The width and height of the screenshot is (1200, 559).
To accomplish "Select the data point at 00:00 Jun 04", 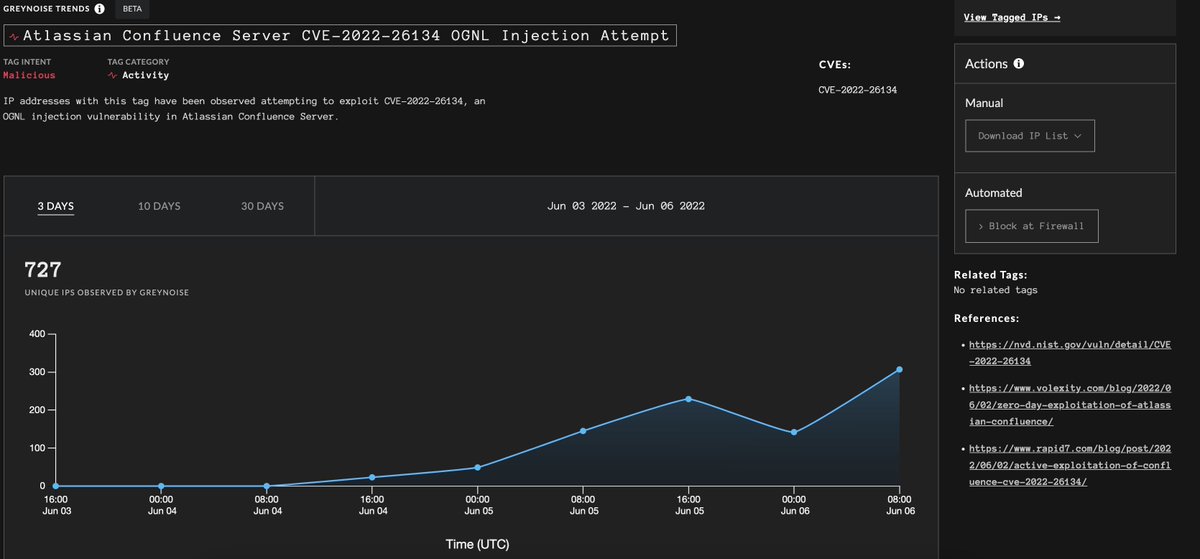I will (161, 486).
